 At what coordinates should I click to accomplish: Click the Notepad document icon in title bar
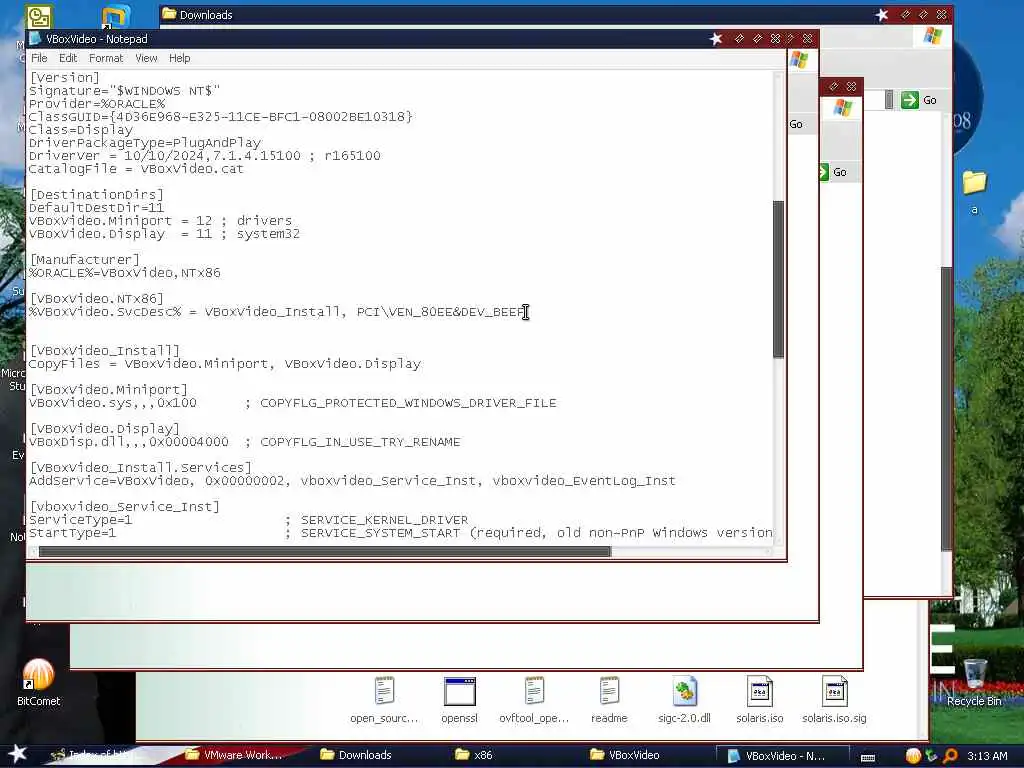(x=35, y=39)
